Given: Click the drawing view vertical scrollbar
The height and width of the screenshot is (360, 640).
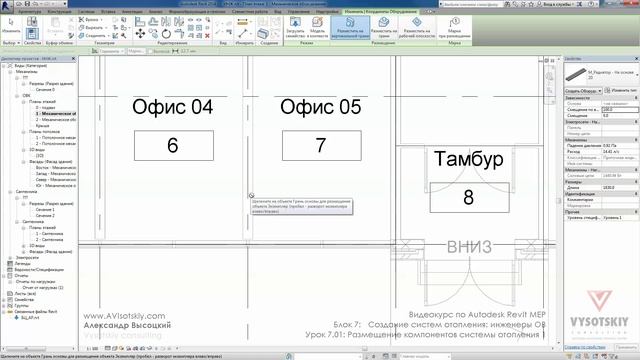Looking at the screenshot, I should pos(560,200).
